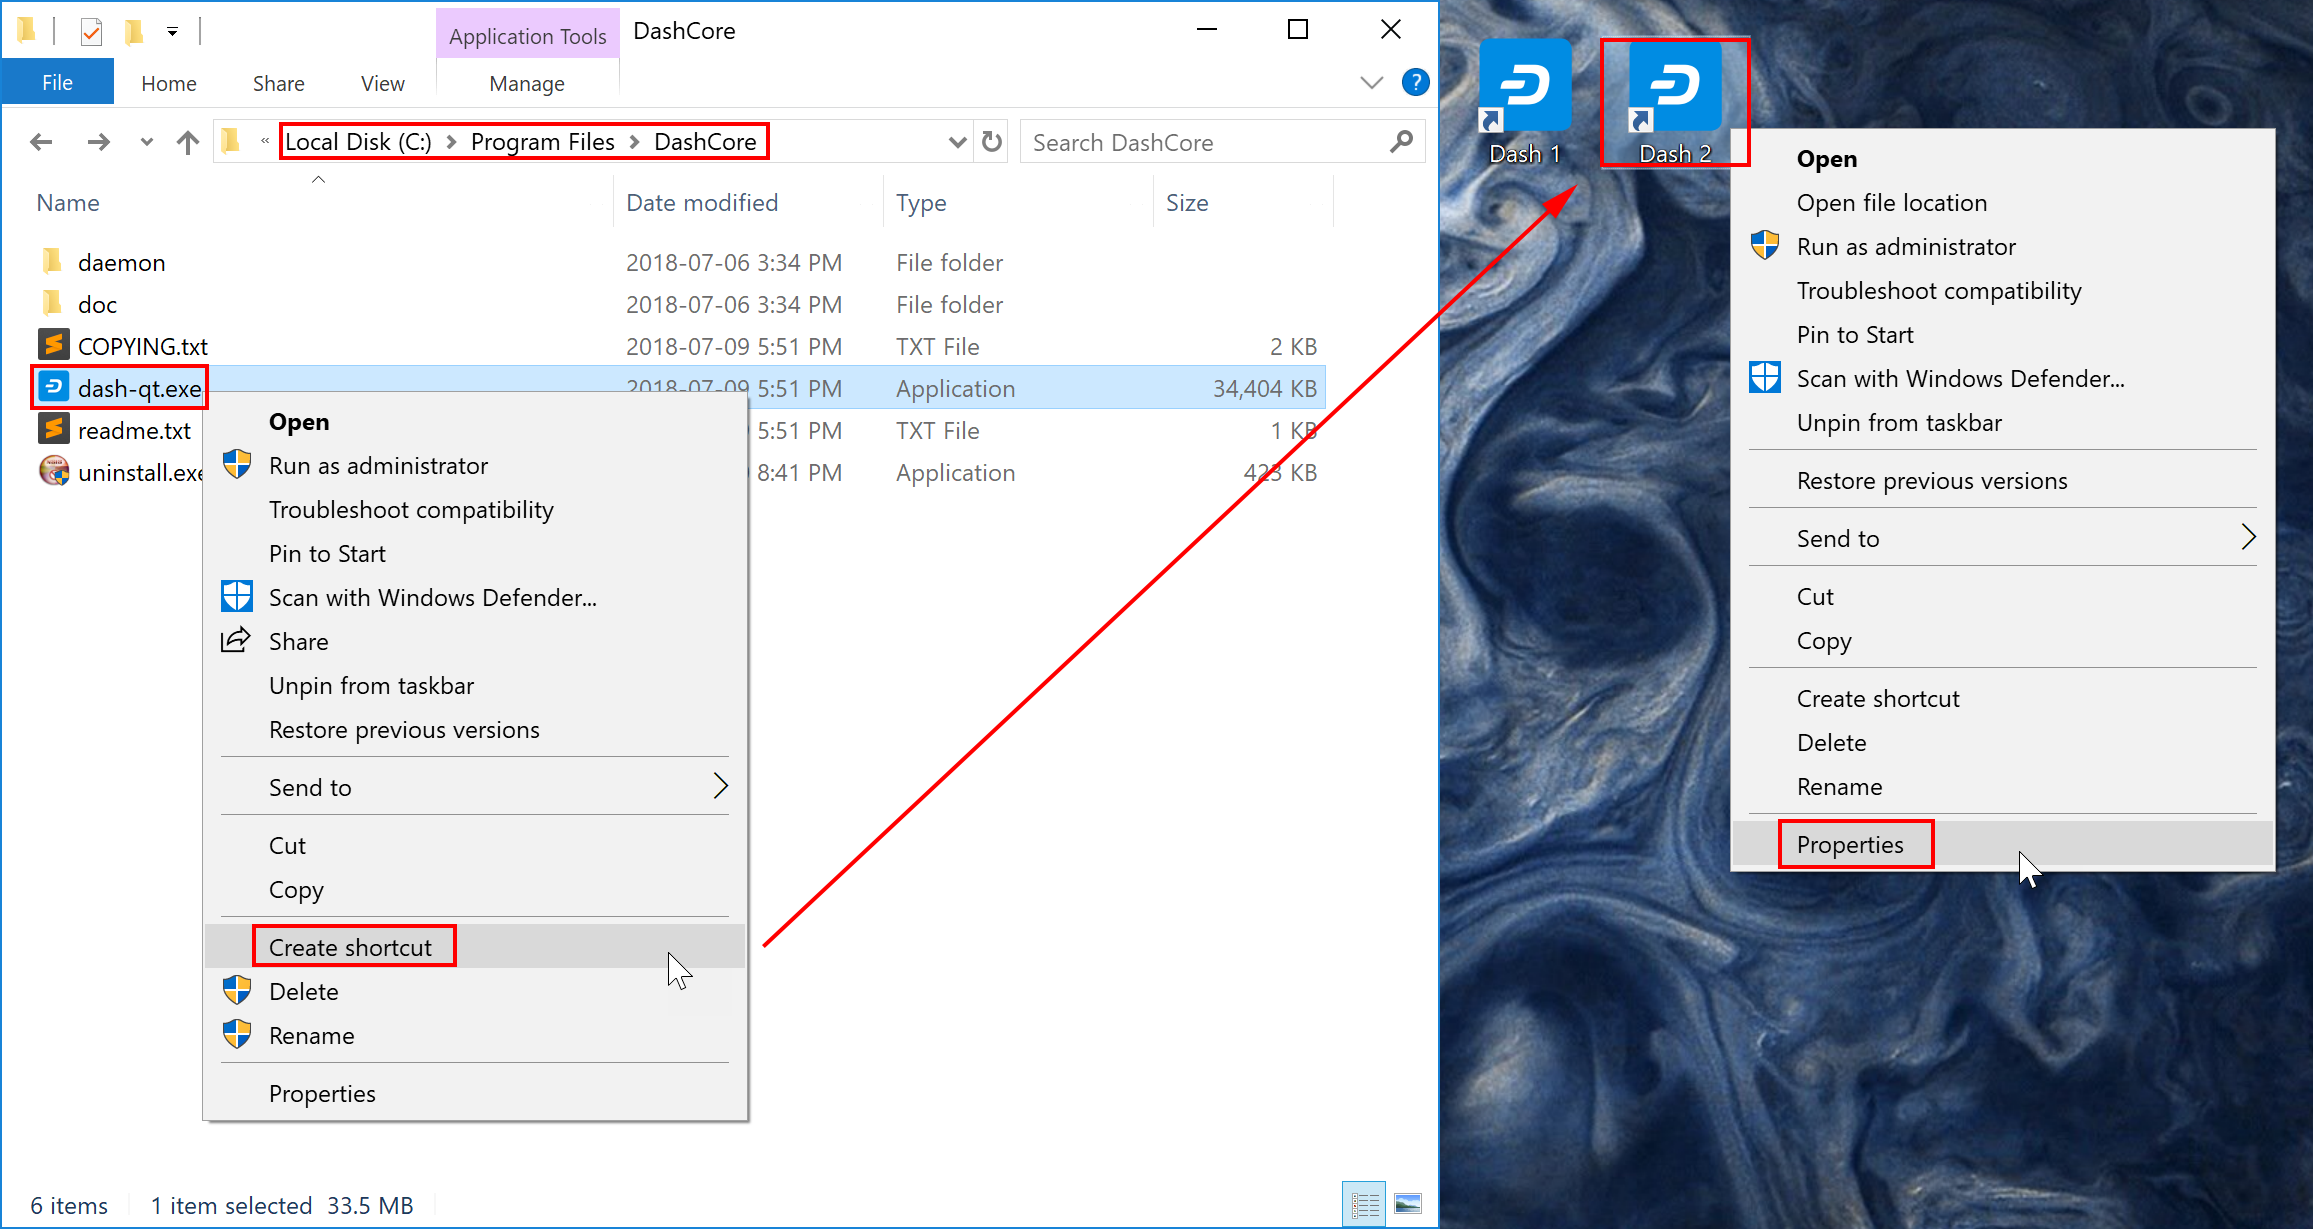Click the Dash 1 desktop shortcut icon
Screen dimensions: 2313x1229
(x=1524, y=87)
